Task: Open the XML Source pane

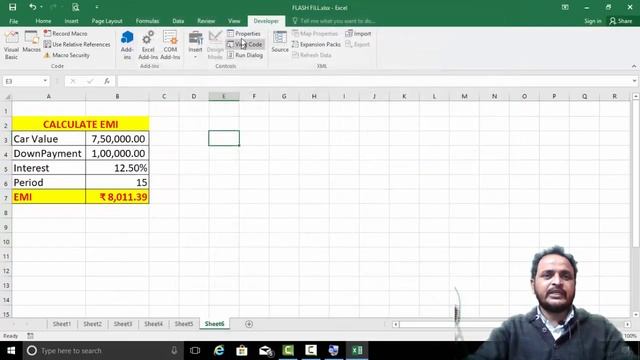Action: pos(280,42)
